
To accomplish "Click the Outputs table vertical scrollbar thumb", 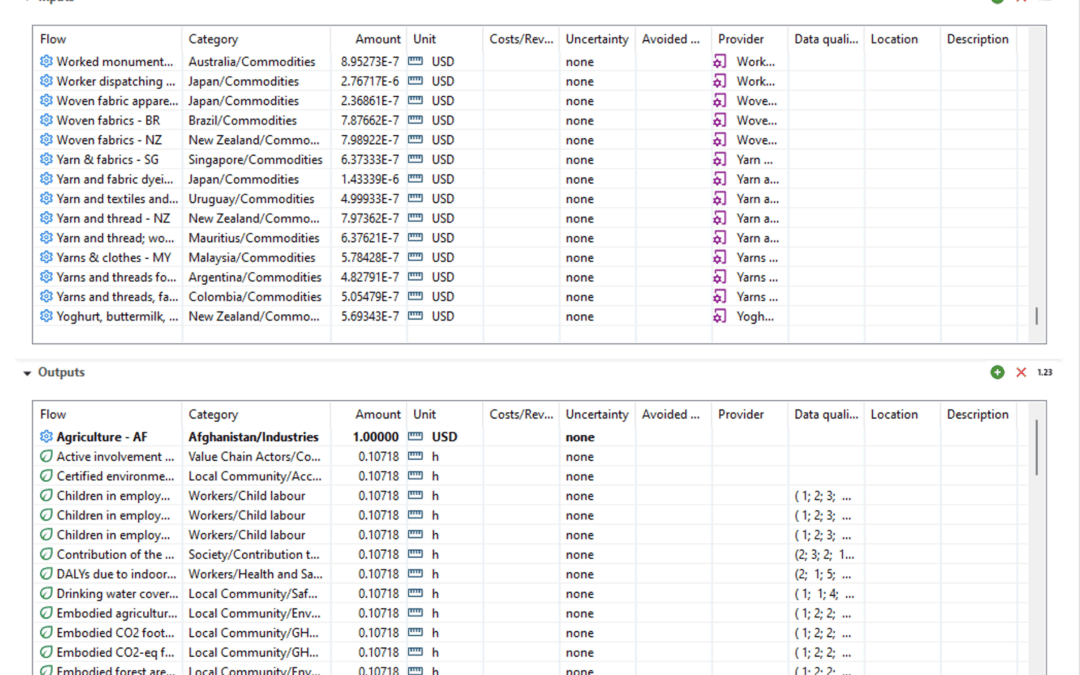I will coord(1036,447).
